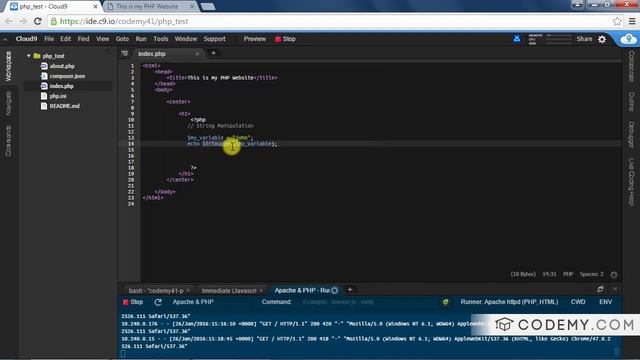Open the File menu
The height and width of the screenshot is (360, 640).
pos(49,39)
